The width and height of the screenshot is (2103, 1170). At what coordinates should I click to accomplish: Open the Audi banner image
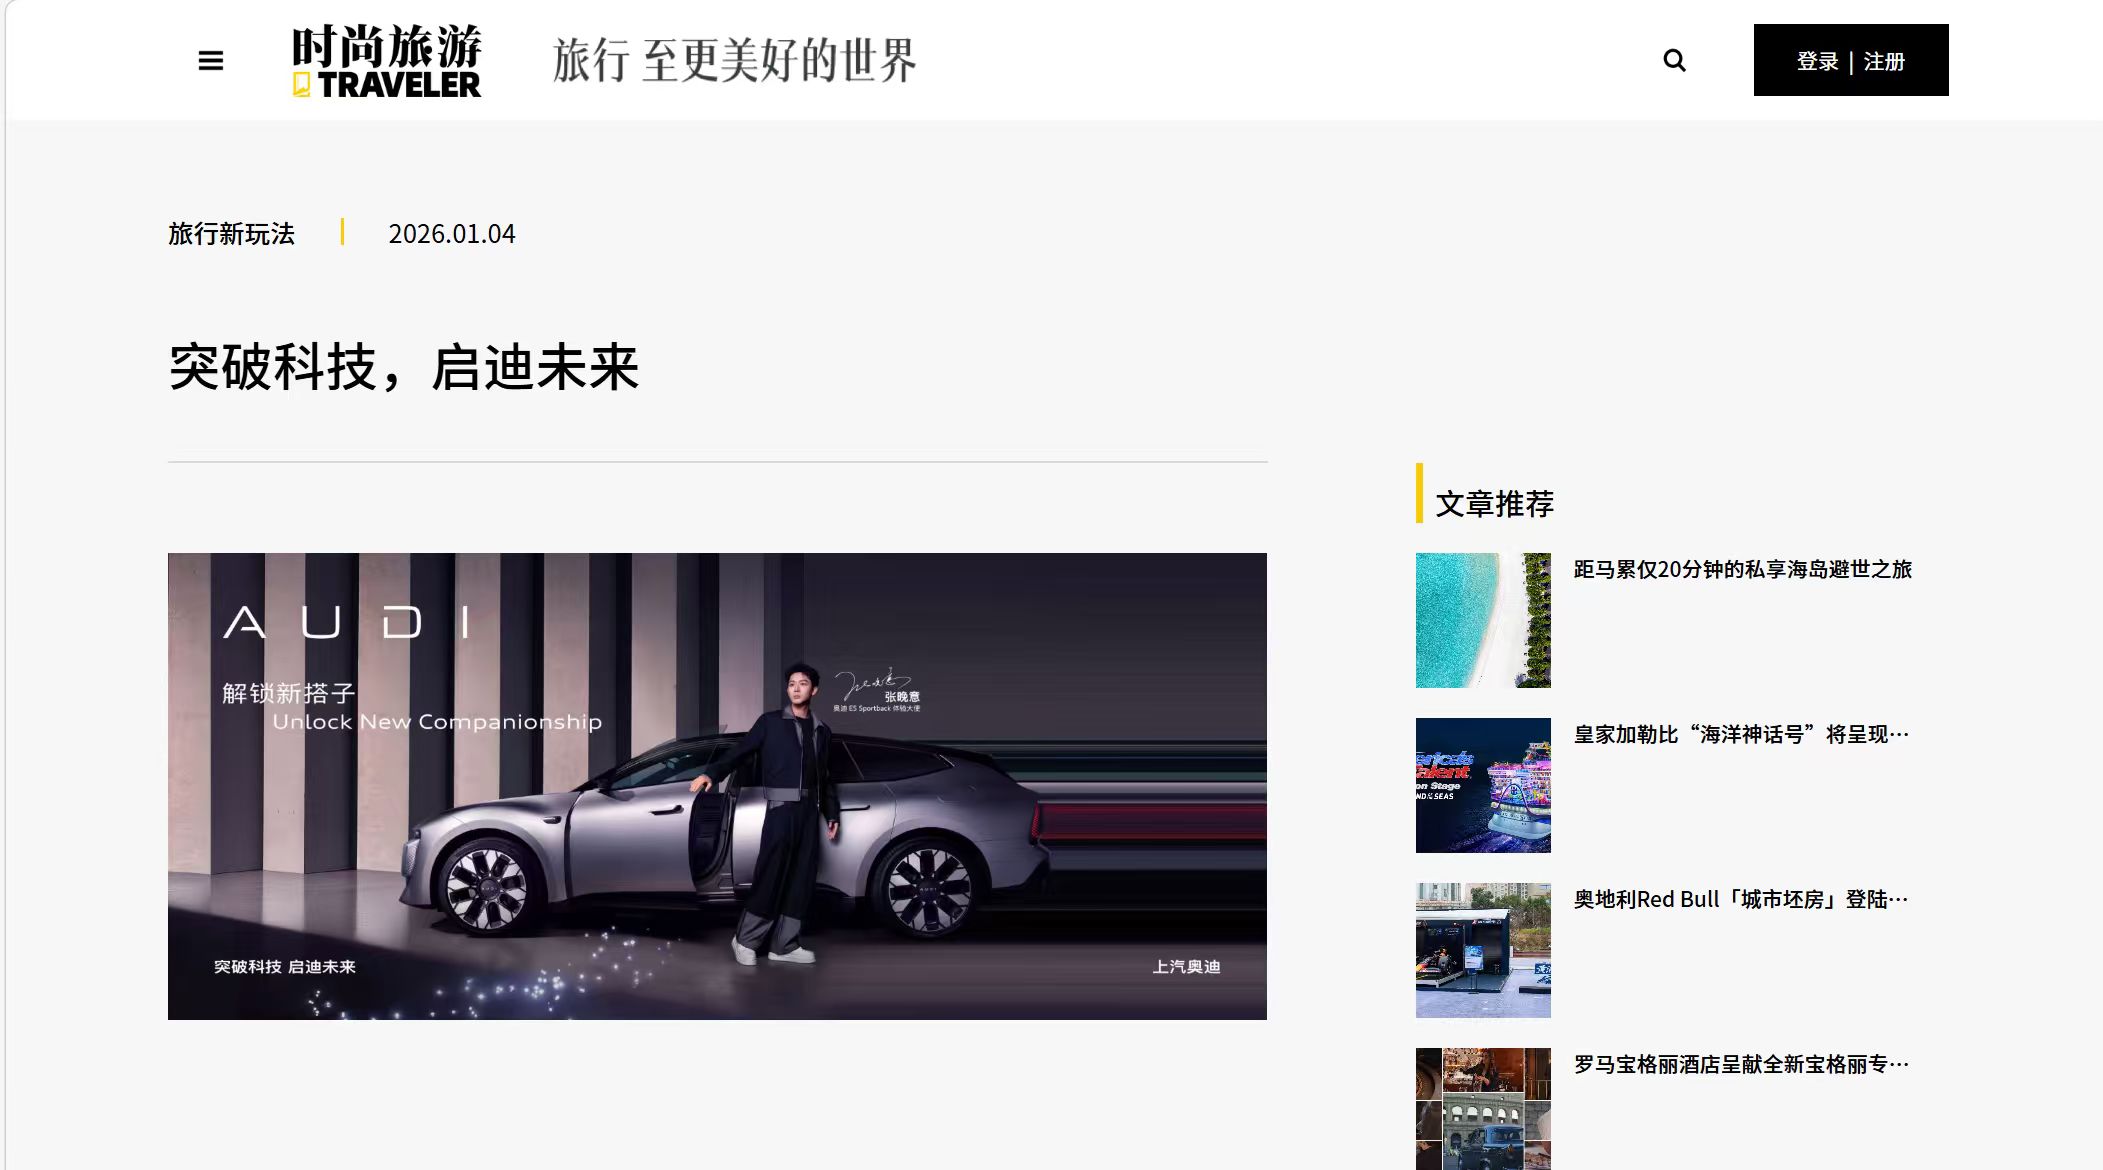click(717, 786)
